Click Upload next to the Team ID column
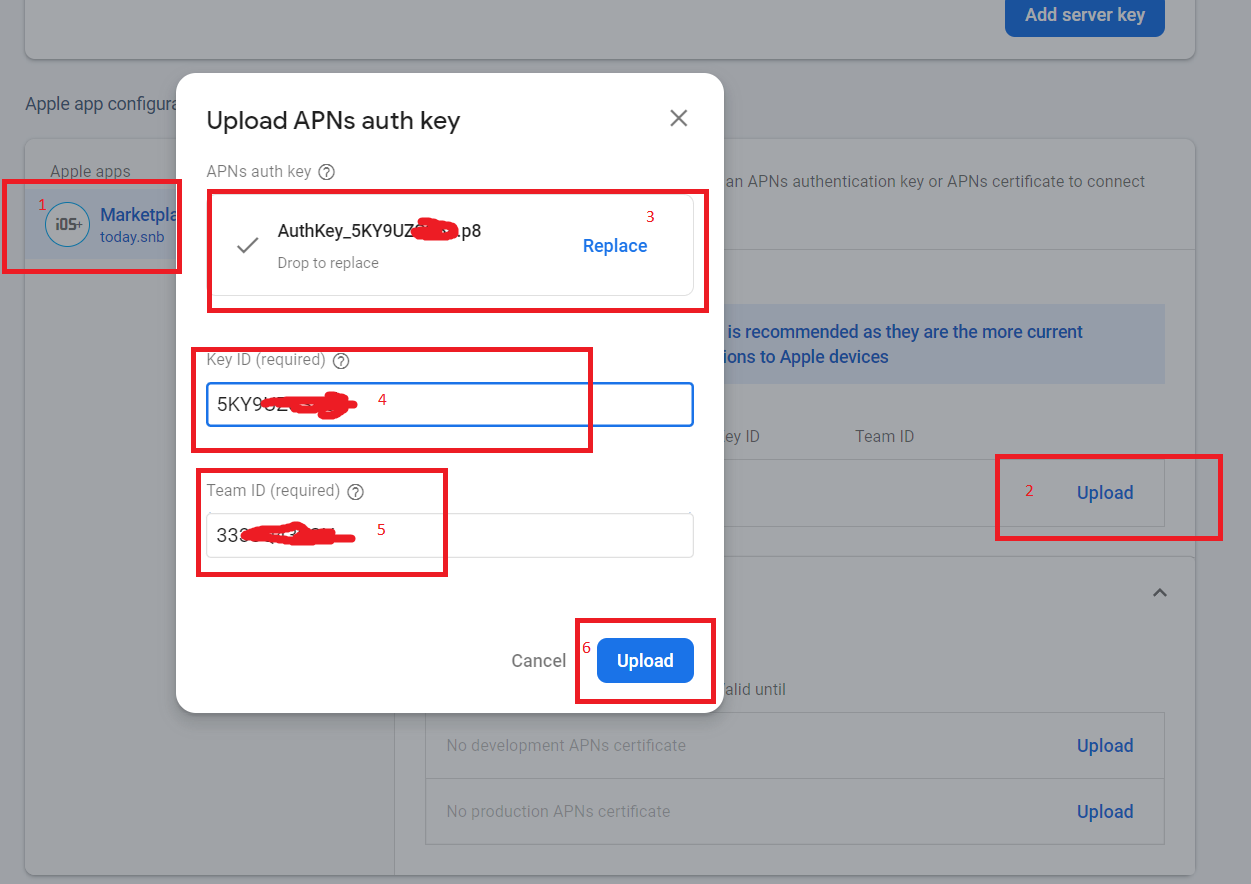 point(1104,492)
